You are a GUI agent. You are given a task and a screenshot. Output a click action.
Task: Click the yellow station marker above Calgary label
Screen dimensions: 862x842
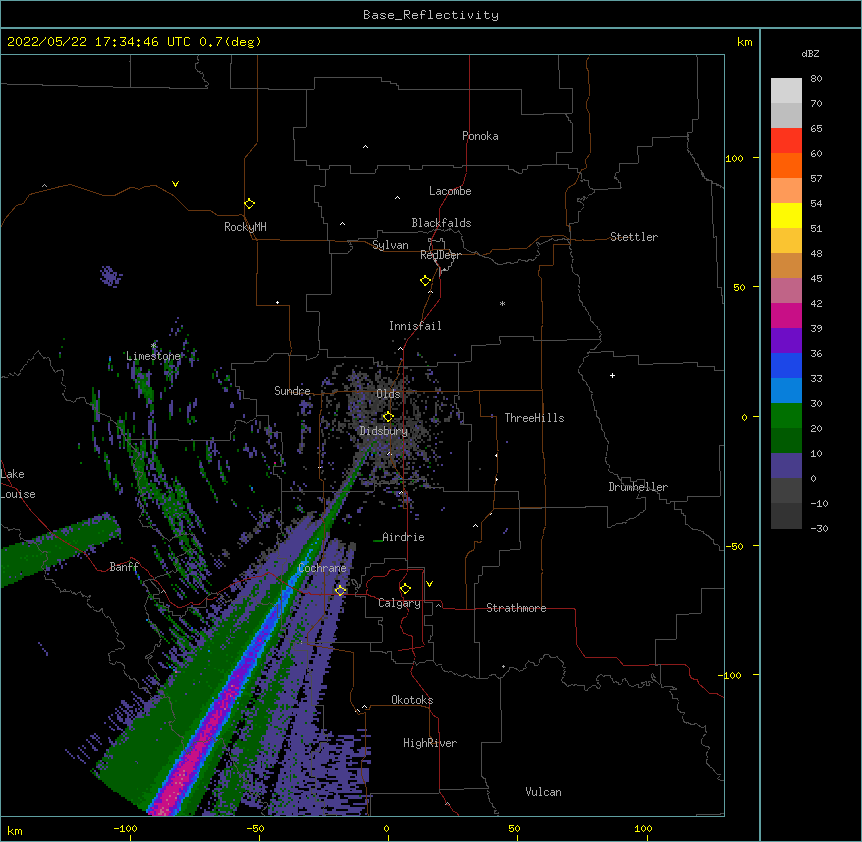point(405,589)
